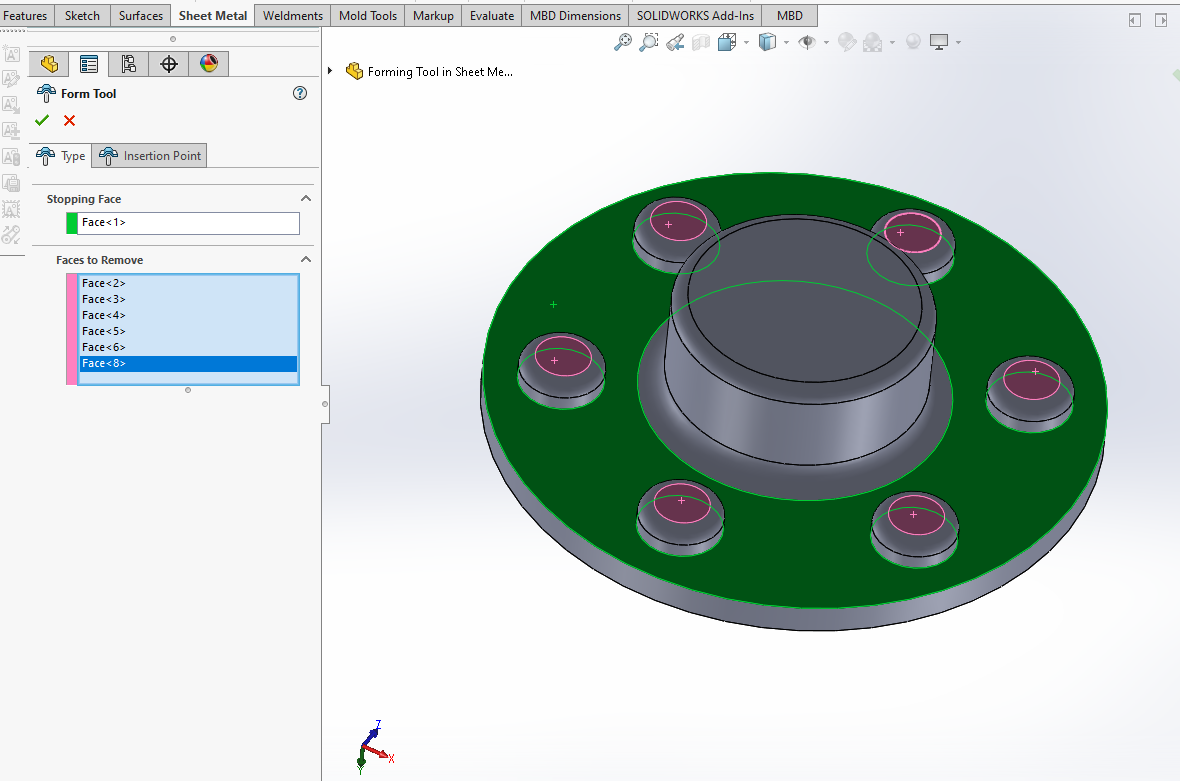Open Form Tool help
Screen dimensions: 1180x781
click(299, 93)
